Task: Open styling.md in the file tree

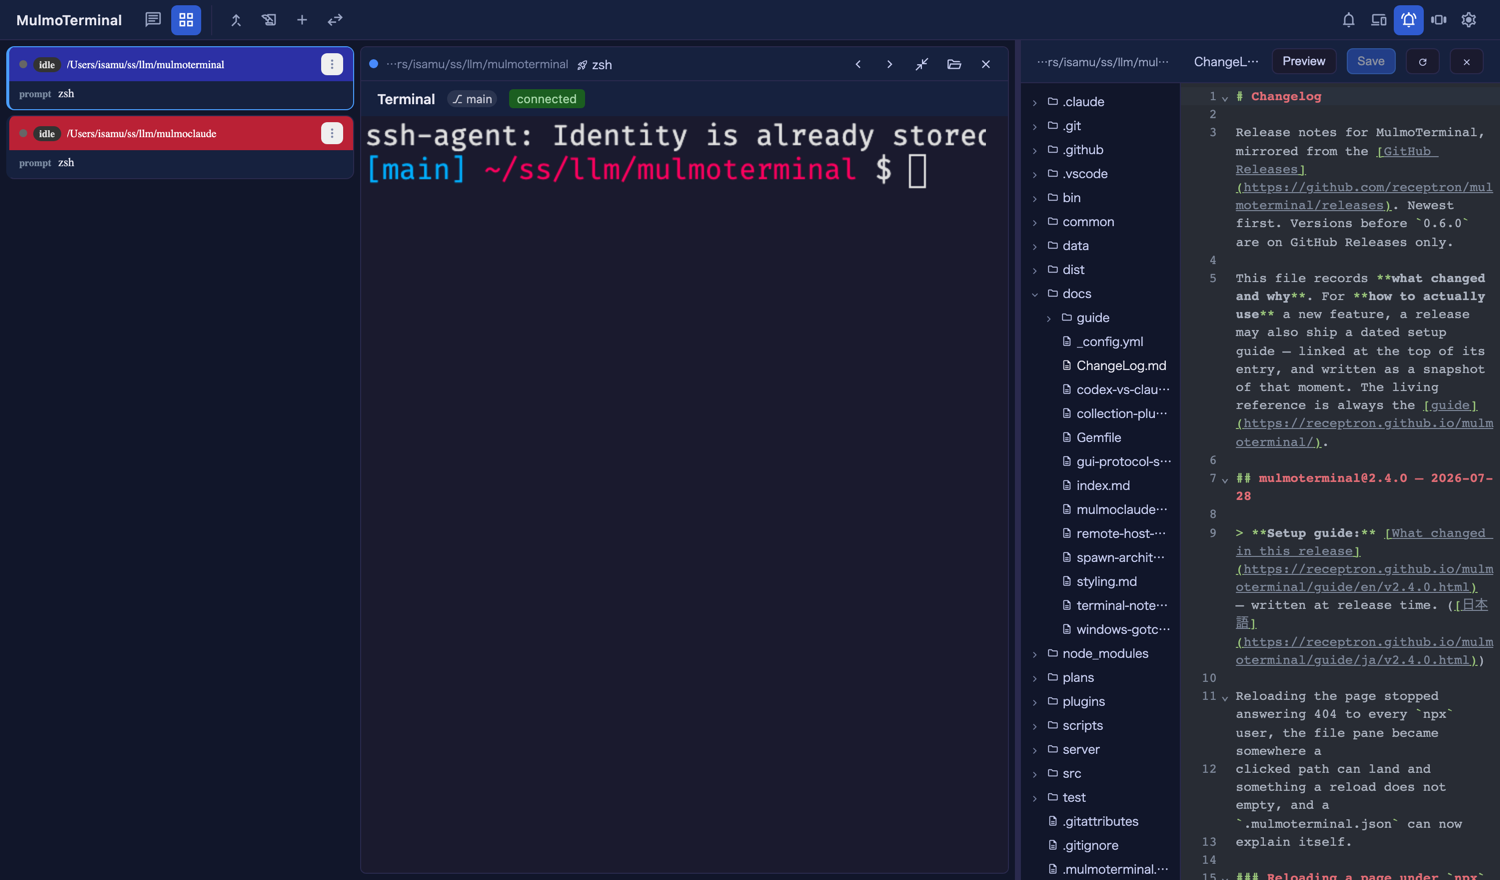Action: click(1101, 582)
